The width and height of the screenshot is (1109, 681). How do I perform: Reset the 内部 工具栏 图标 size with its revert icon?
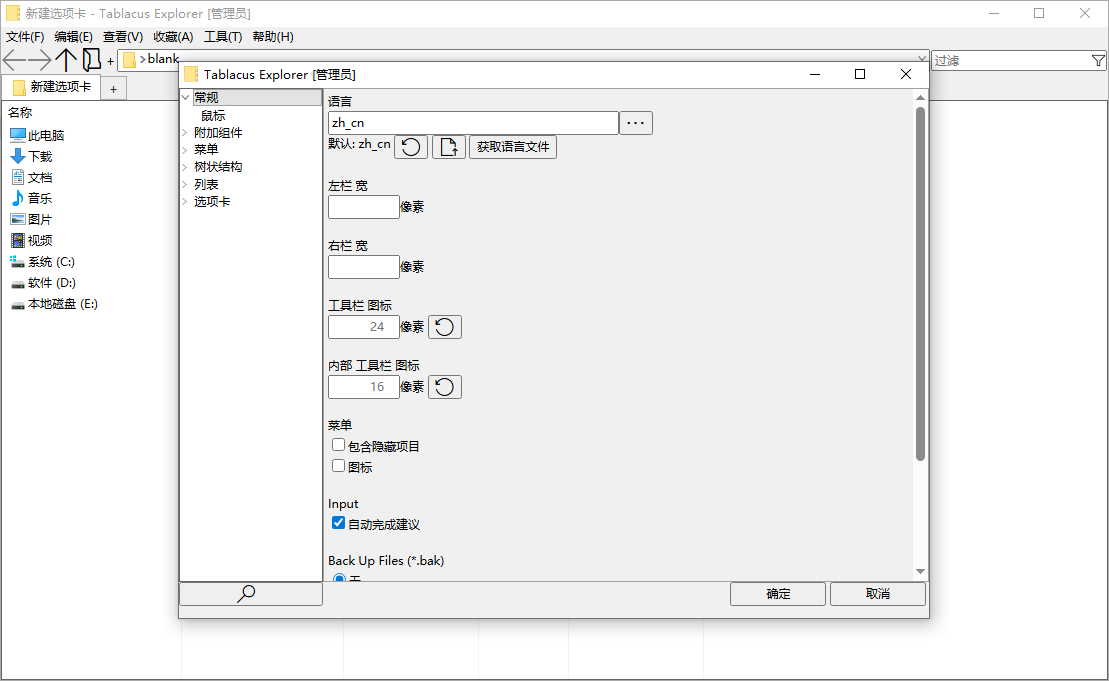pyautogui.click(x=443, y=386)
